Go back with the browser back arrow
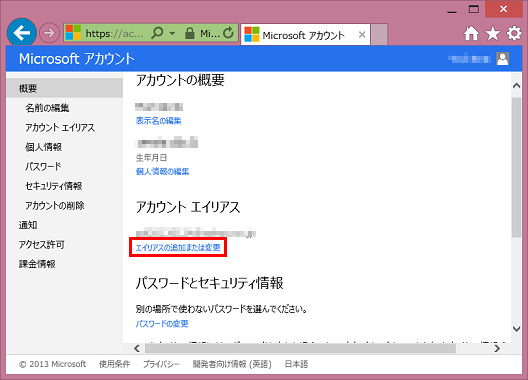Image resolution: width=528 pixels, height=380 pixels. click(22, 32)
